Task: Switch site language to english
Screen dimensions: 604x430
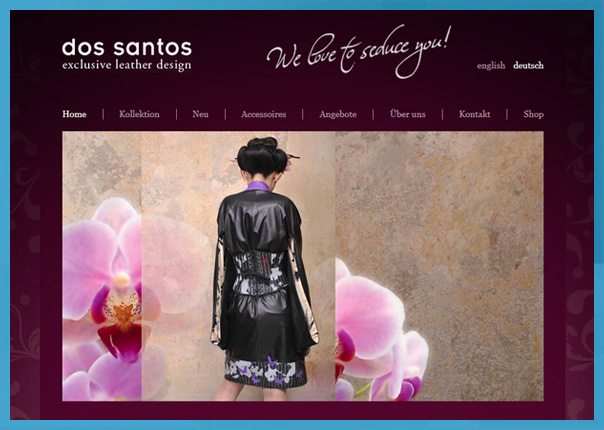Action: pyautogui.click(x=491, y=66)
